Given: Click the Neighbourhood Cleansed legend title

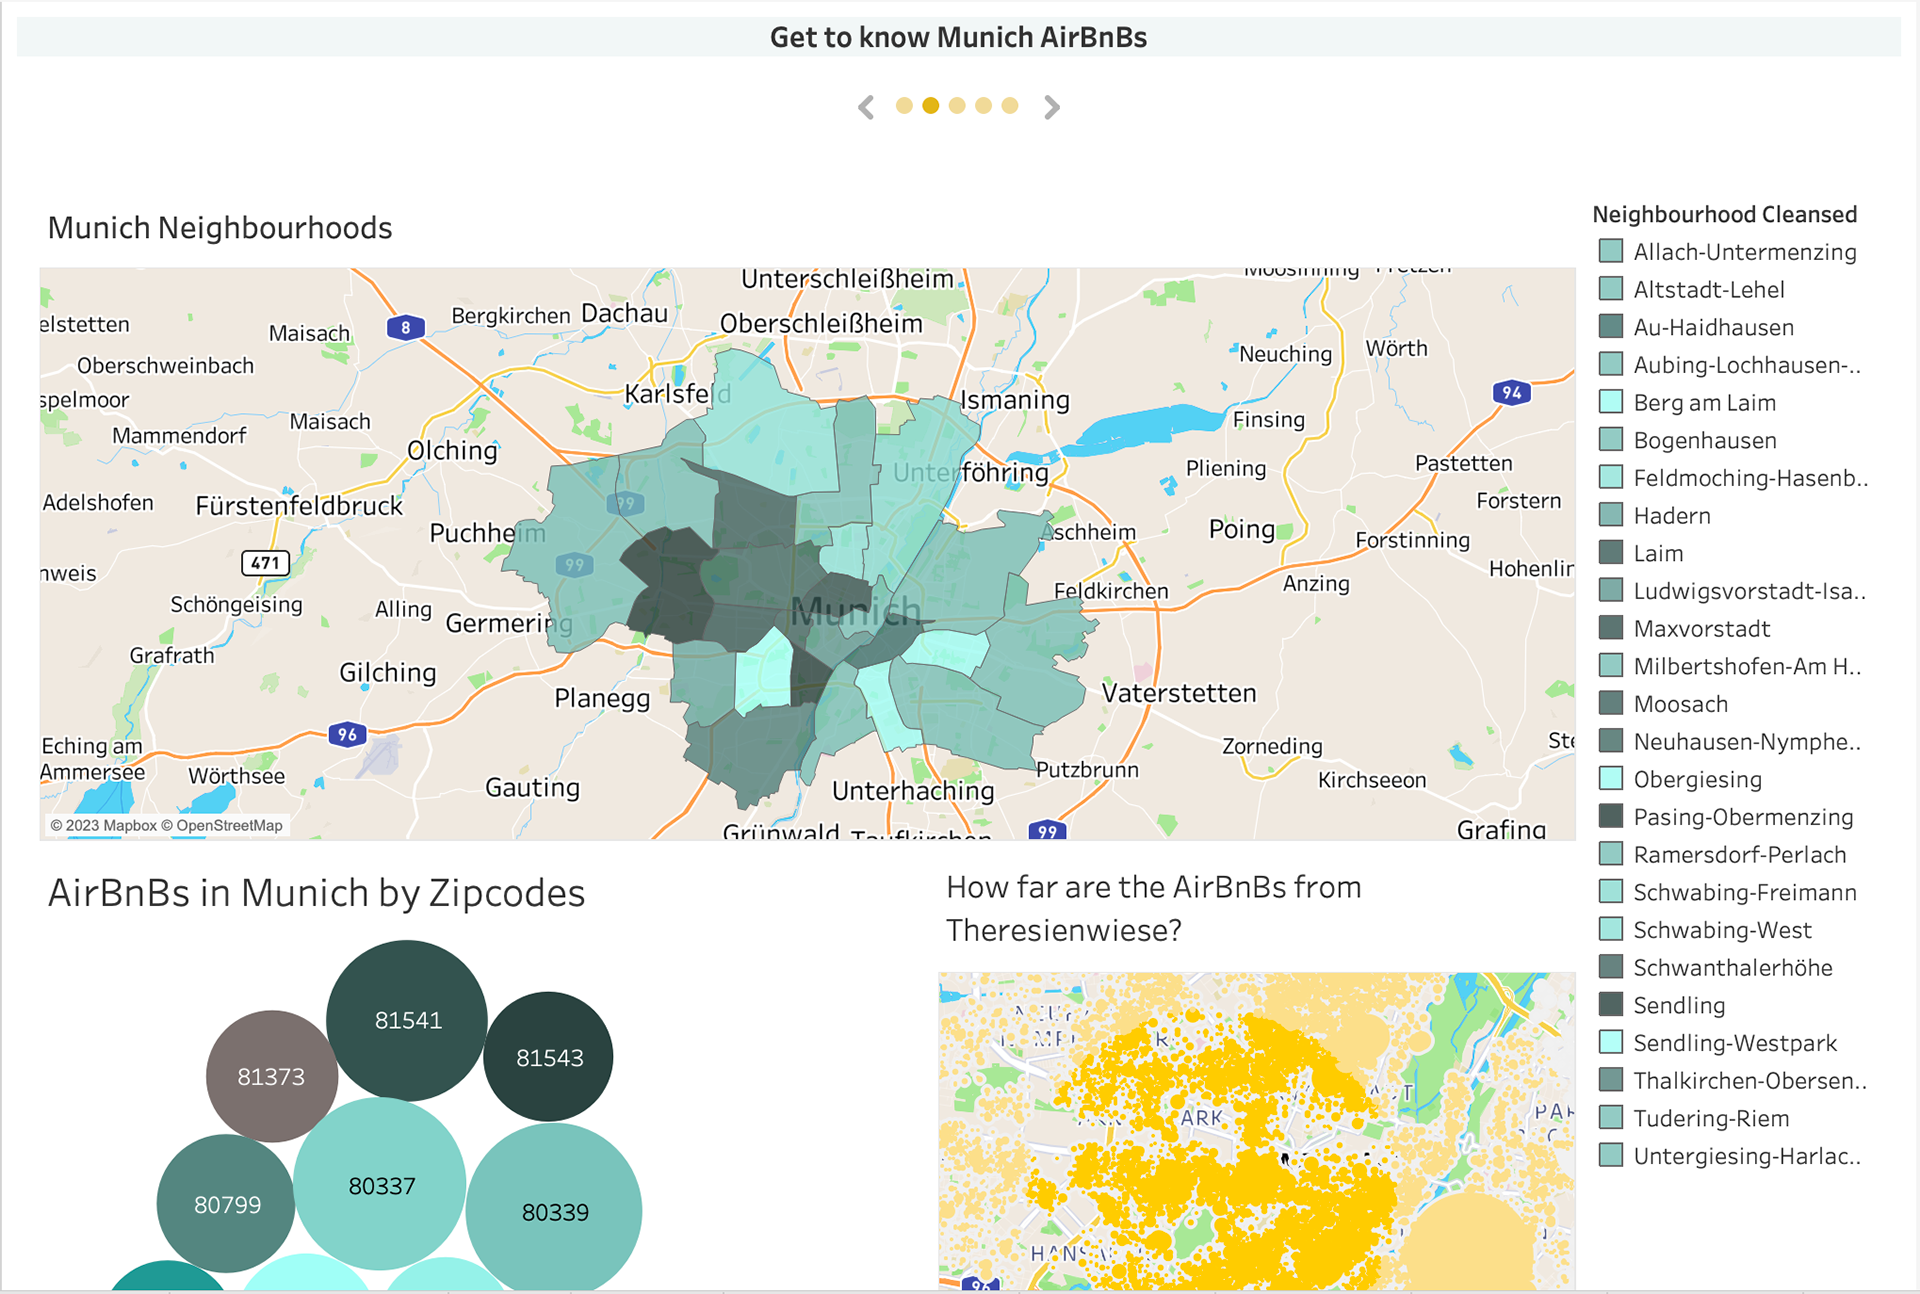Looking at the screenshot, I should [1724, 214].
